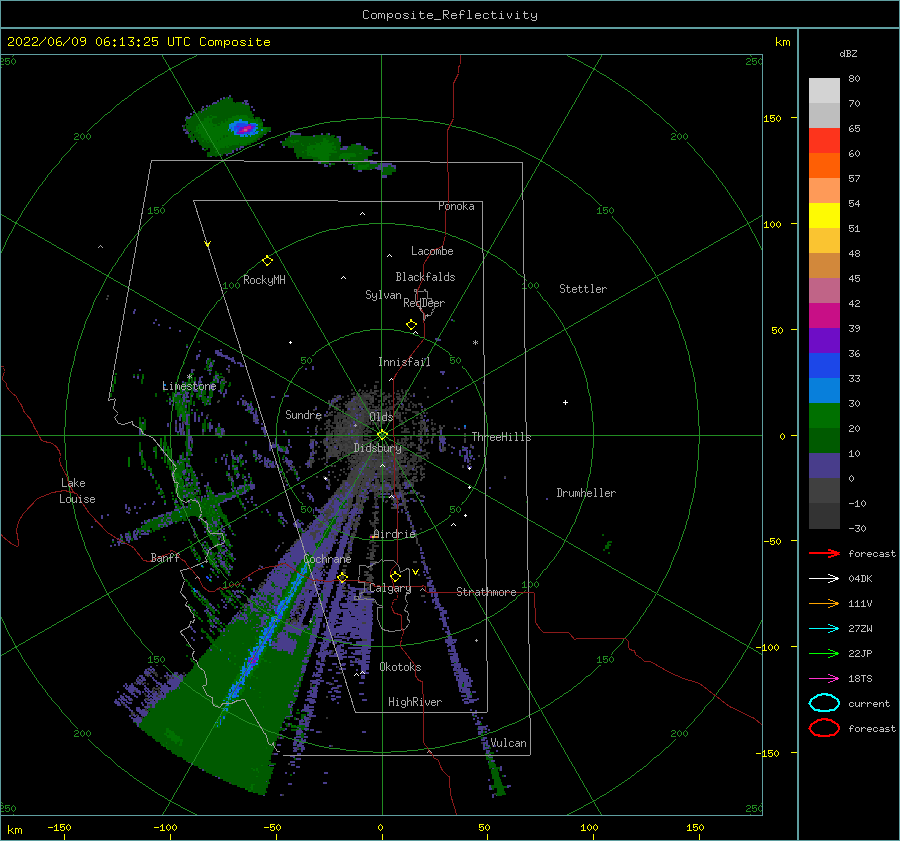Select the light blue swatch above 30
Viewport: 900px width, 841px height.
(x=824, y=390)
